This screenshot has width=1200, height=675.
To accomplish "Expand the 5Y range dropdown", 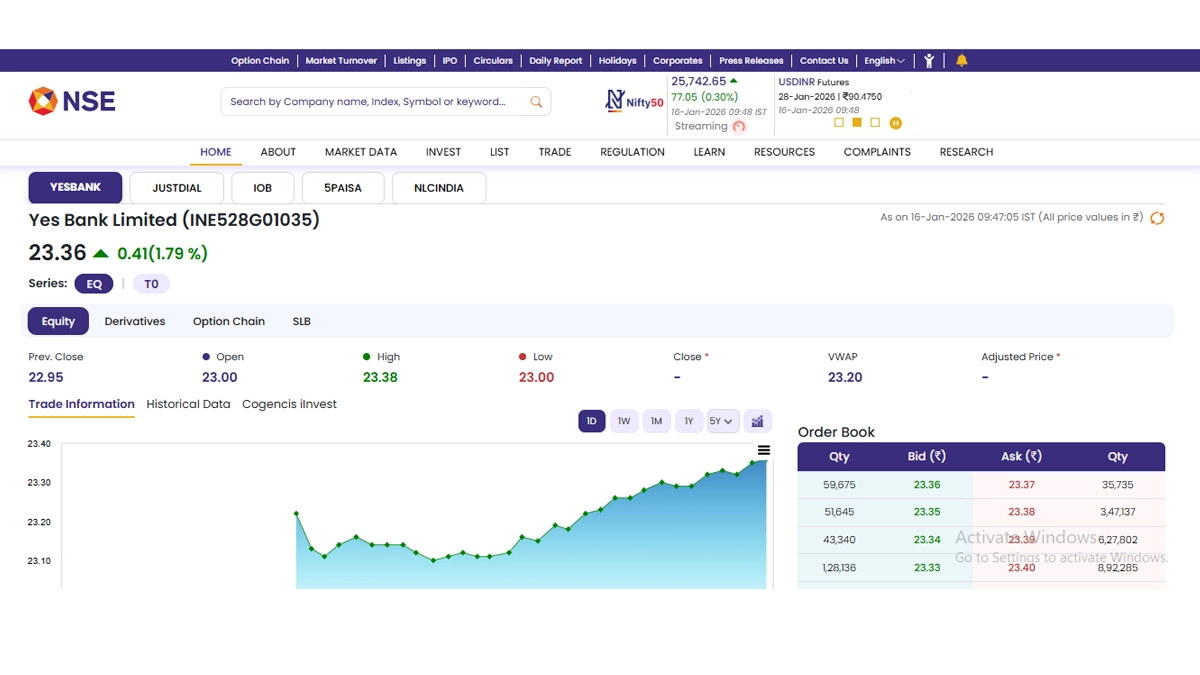I will coord(722,421).
